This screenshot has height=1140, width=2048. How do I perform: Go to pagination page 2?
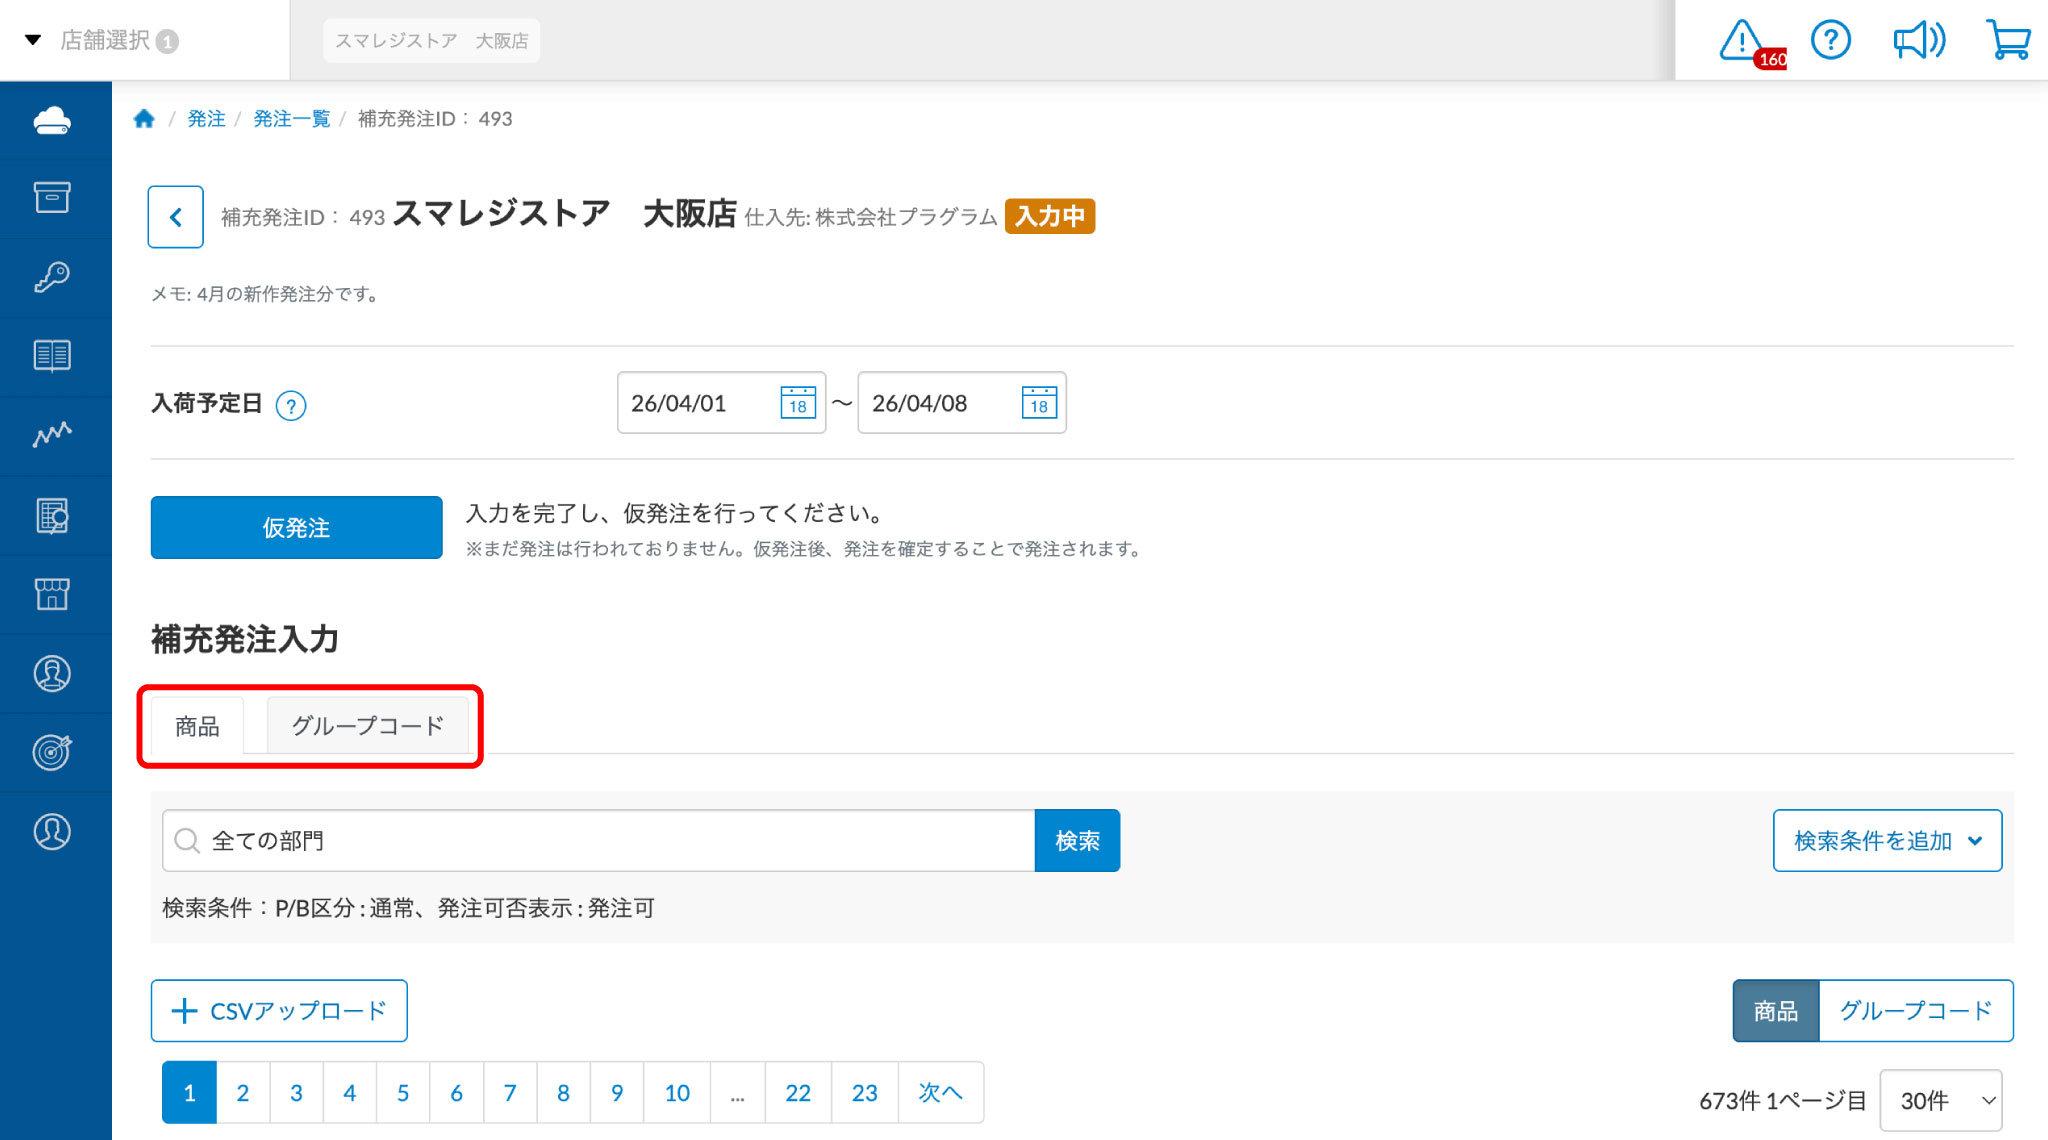(x=243, y=1093)
